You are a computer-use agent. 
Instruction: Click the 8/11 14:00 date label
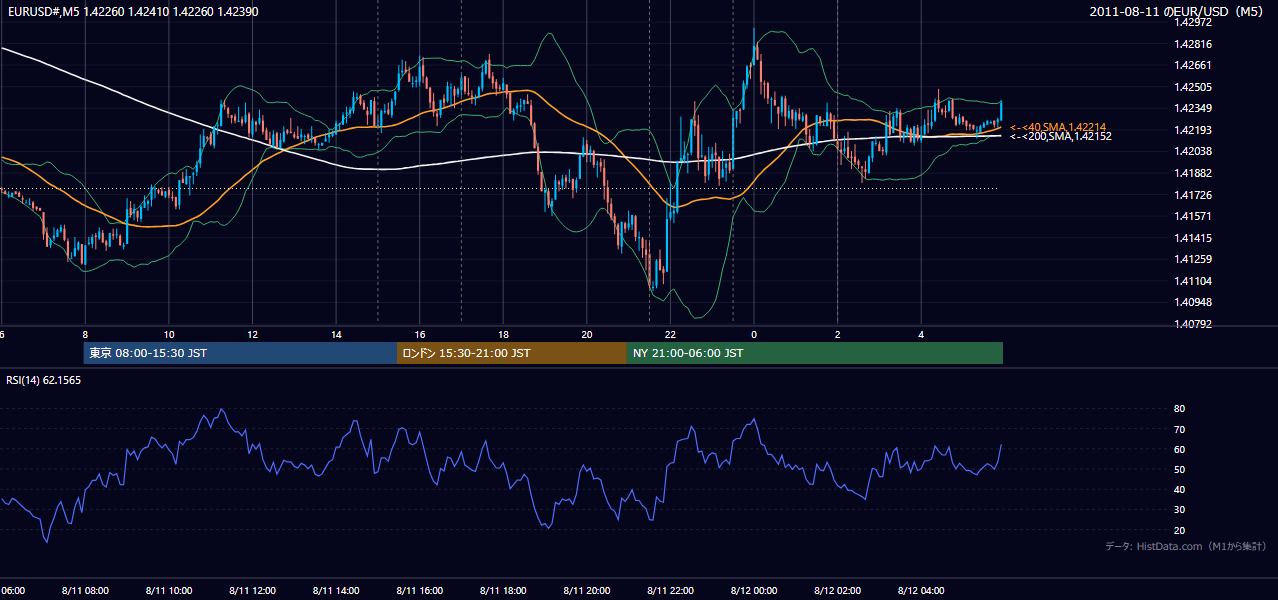tap(336, 591)
